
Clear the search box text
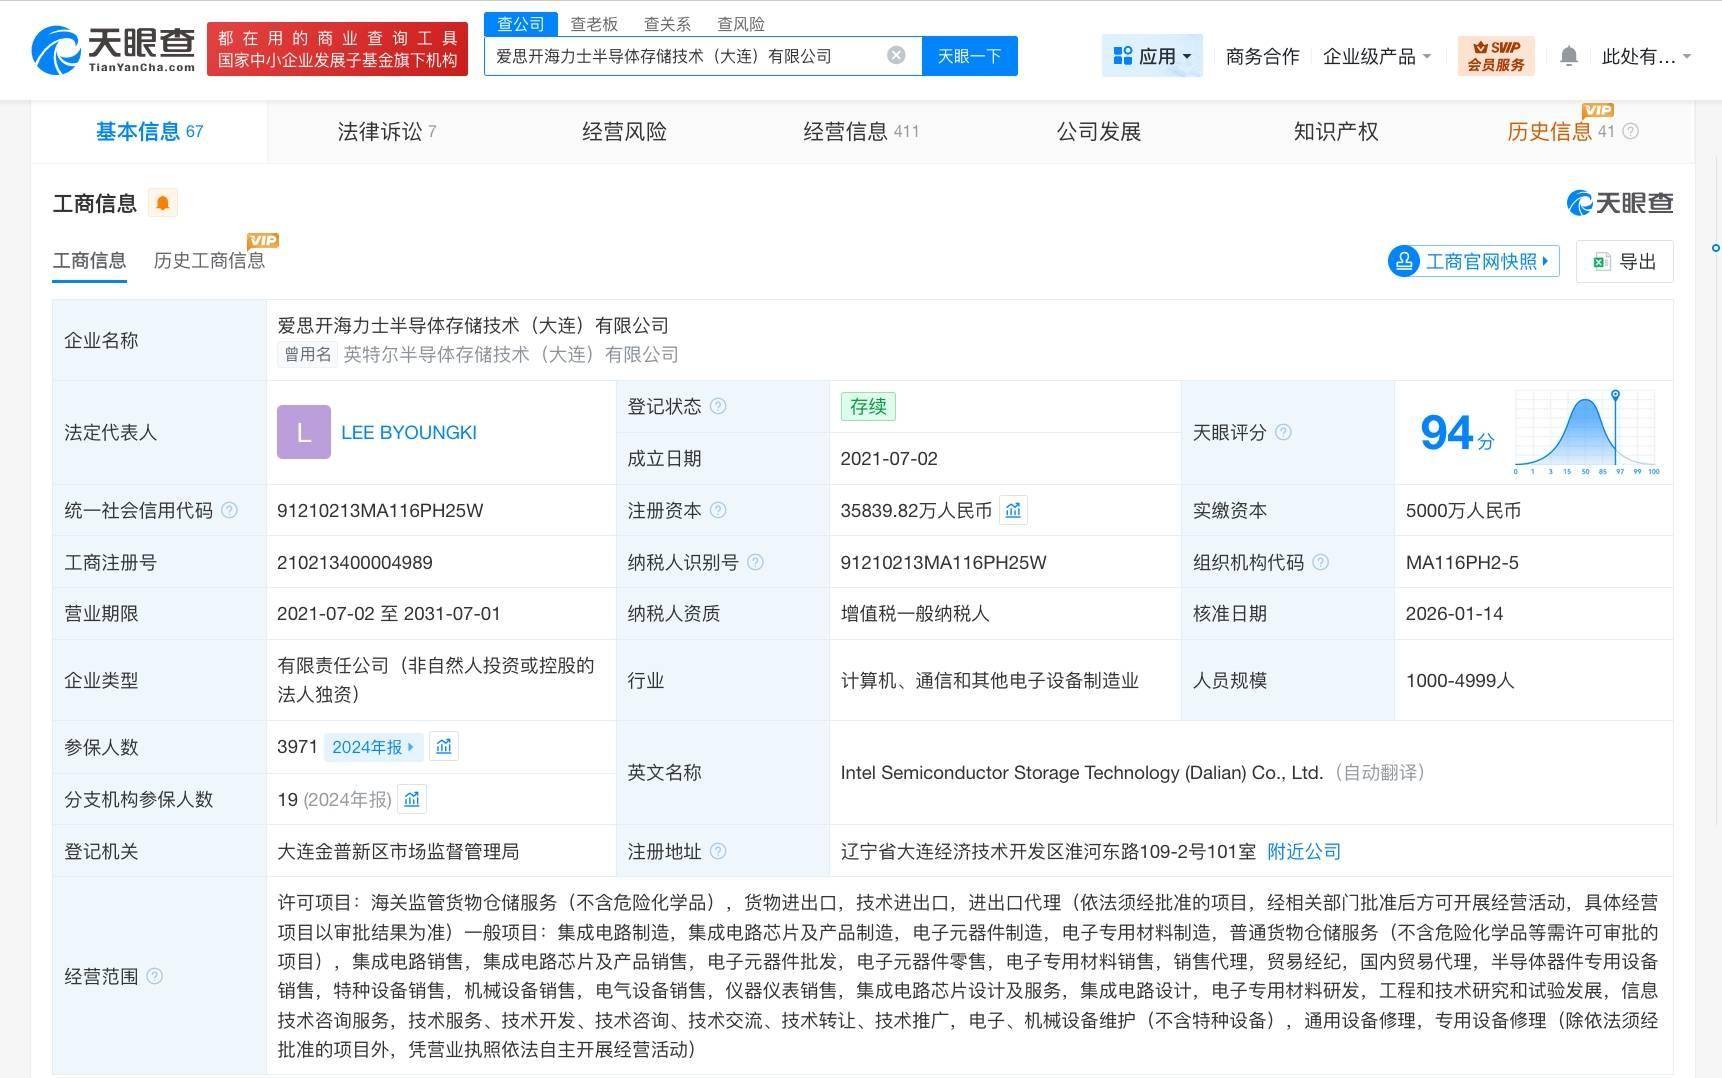(896, 55)
